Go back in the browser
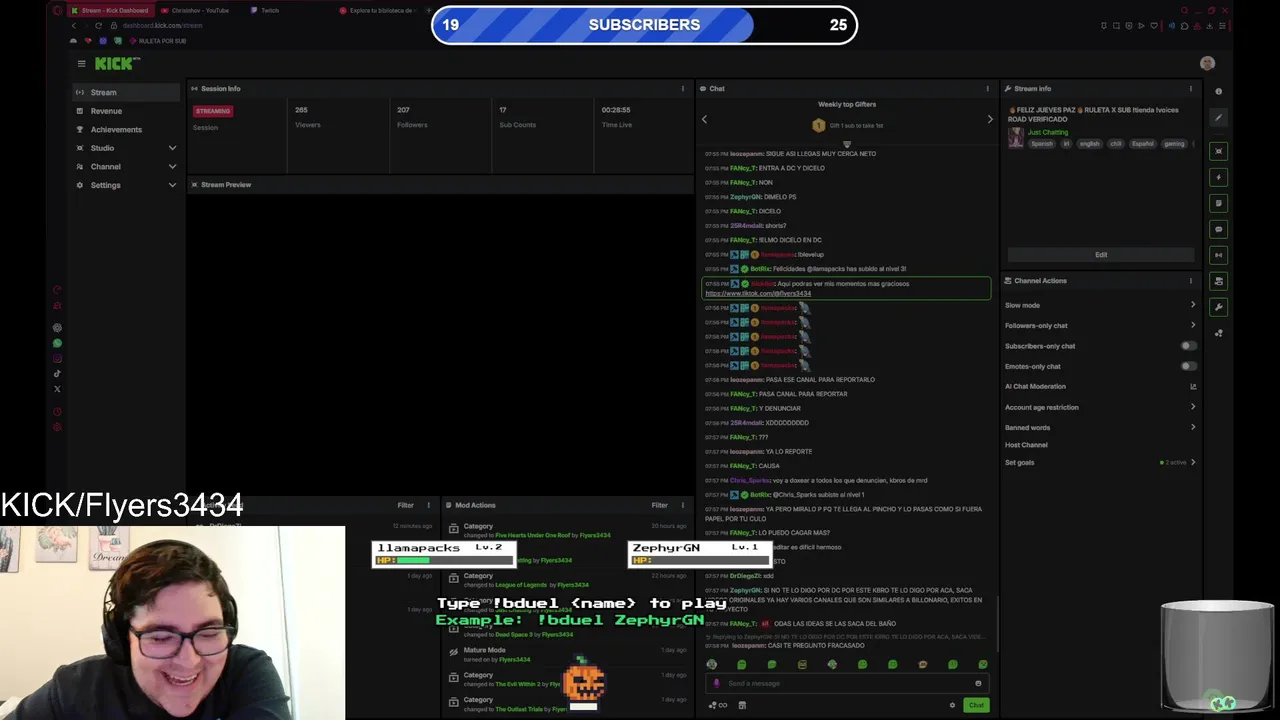Image resolution: width=1280 pixels, height=720 pixels. (73, 25)
